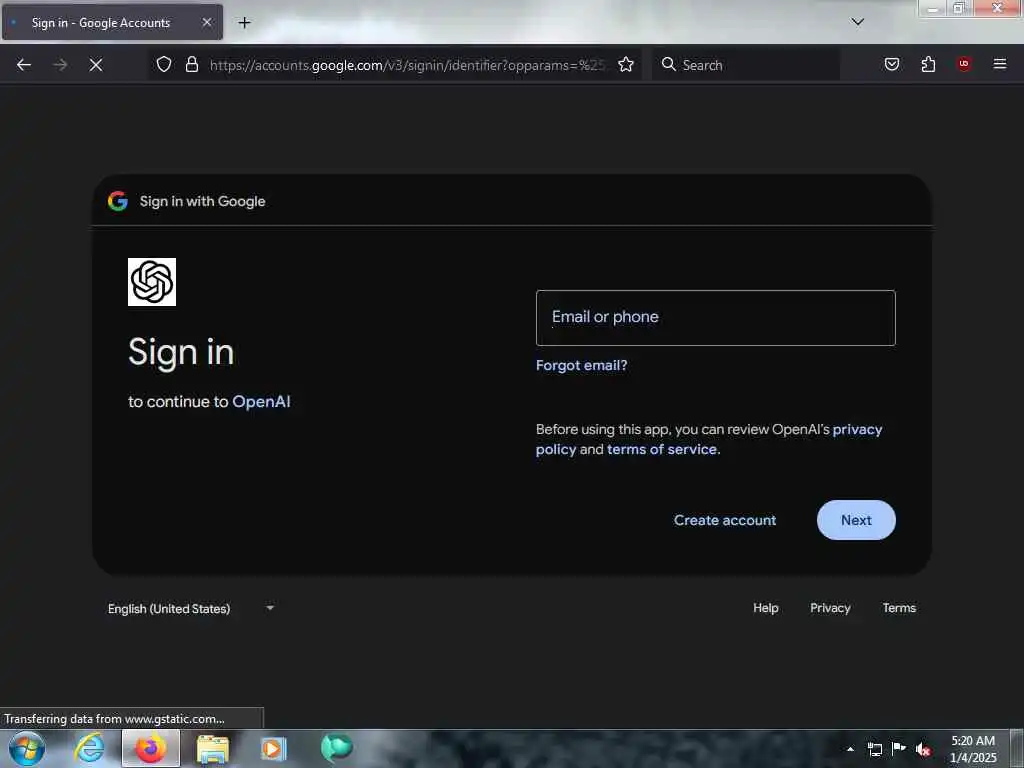Click the OpenAI logo image
1024x768 pixels.
pyautogui.click(x=152, y=281)
